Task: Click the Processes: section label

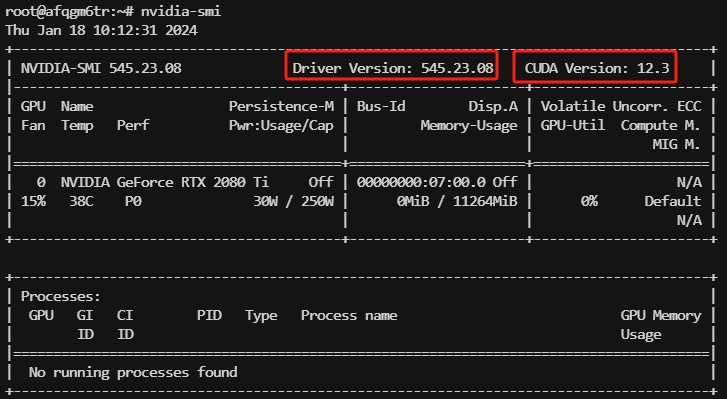Action: [x=60, y=296]
